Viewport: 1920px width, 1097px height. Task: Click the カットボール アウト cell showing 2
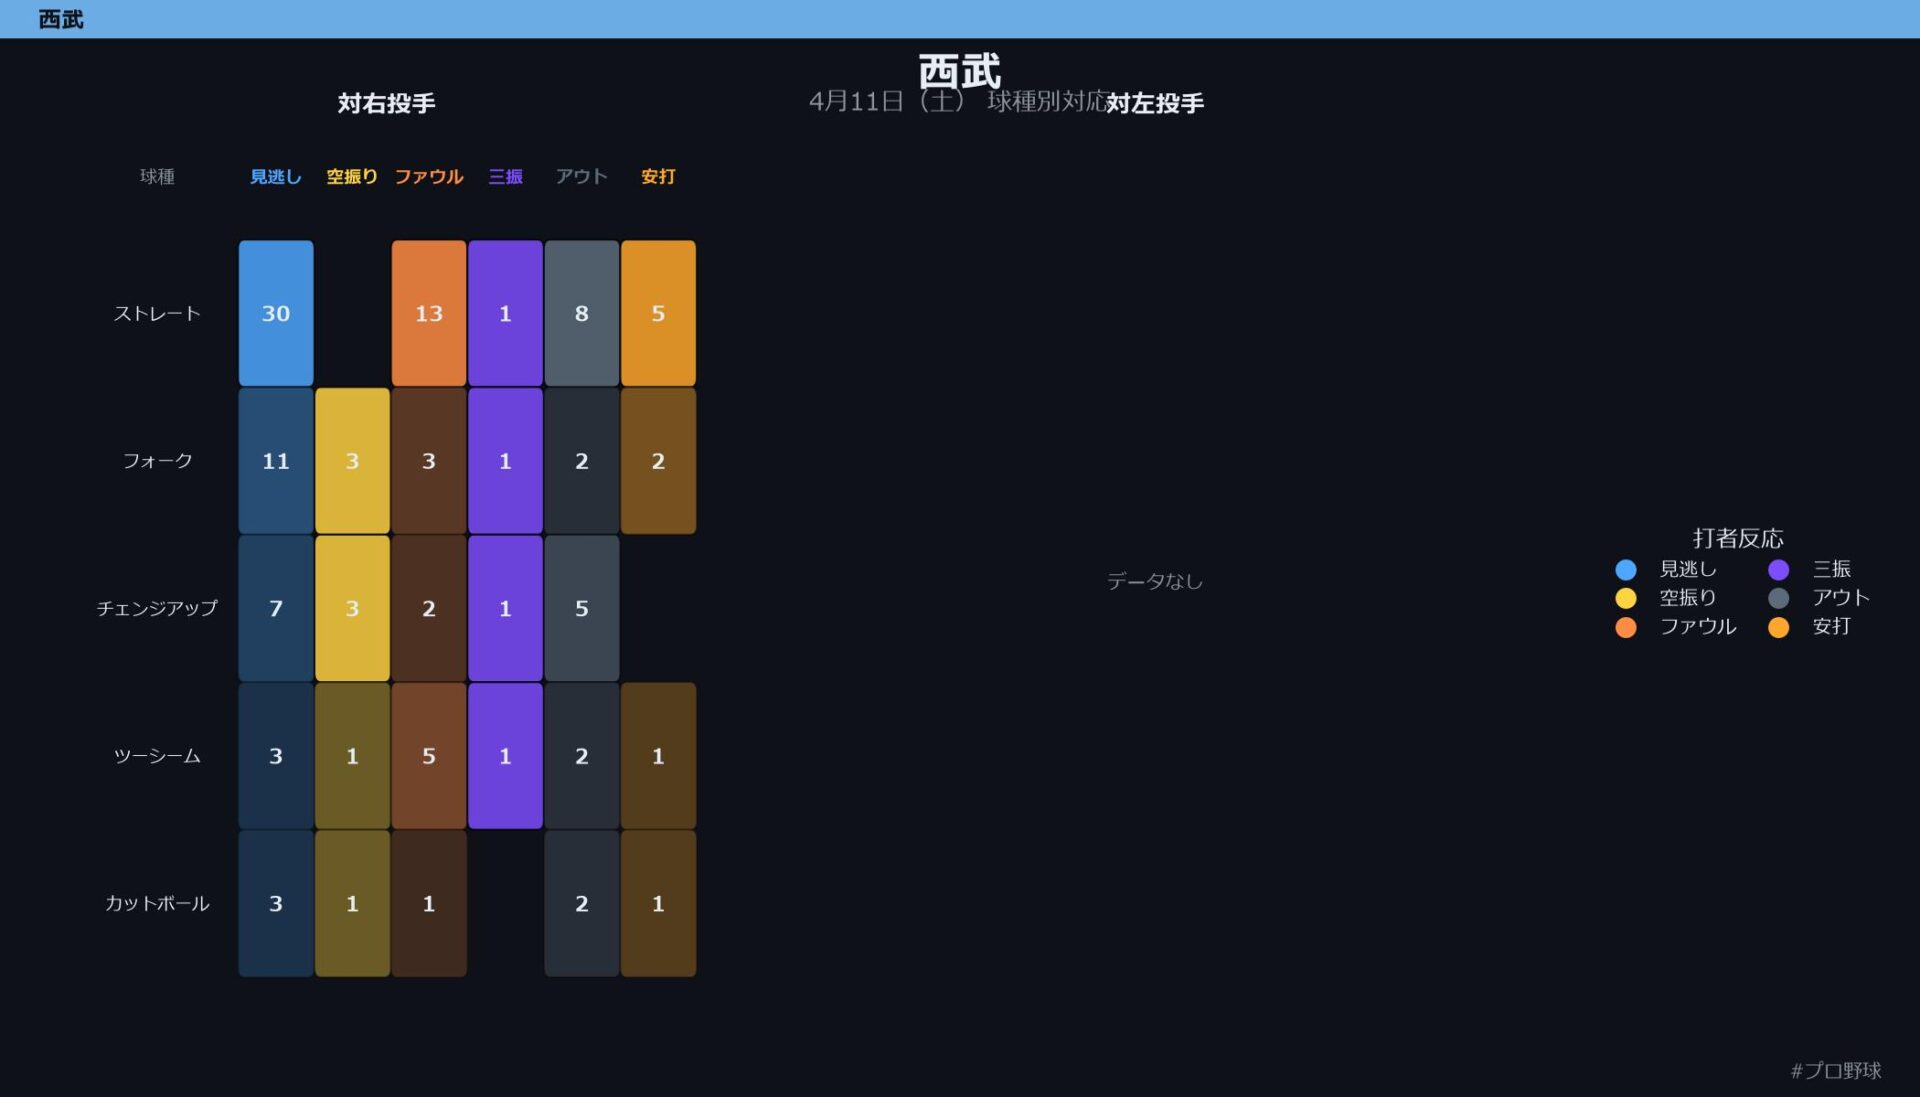[582, 903]
